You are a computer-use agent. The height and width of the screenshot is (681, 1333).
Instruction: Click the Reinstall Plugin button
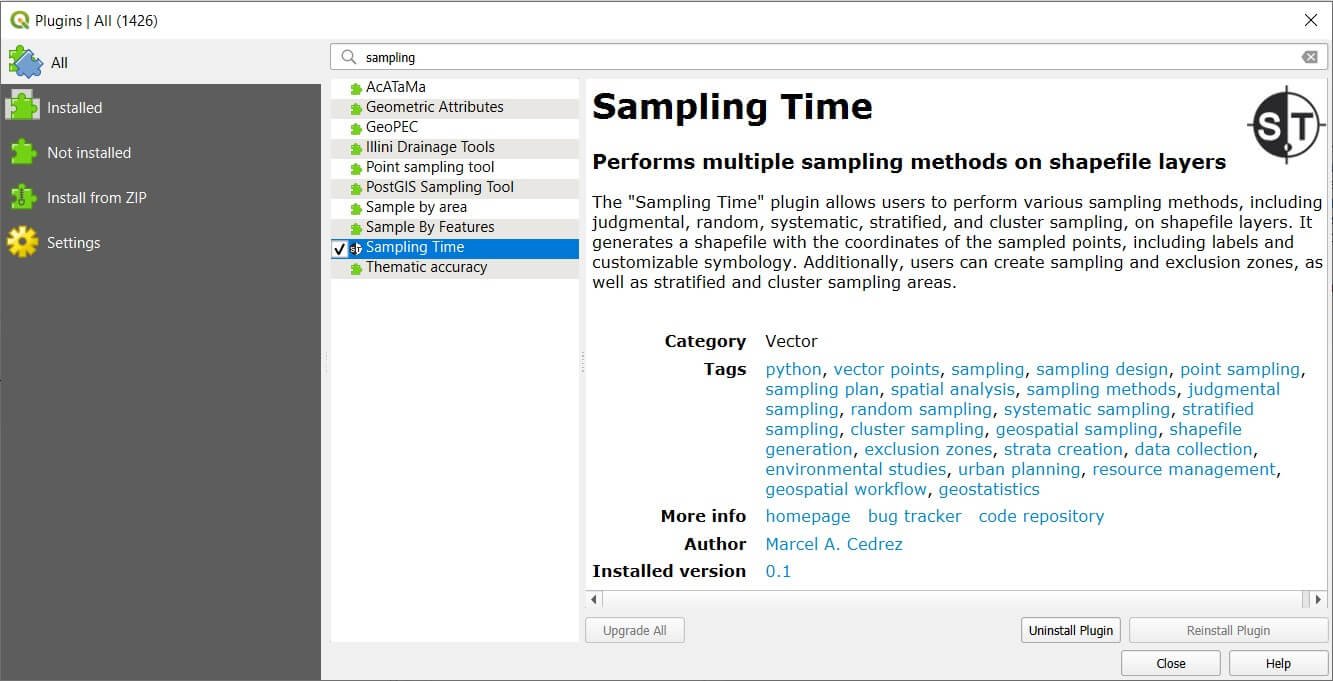tap(1228, 630)
